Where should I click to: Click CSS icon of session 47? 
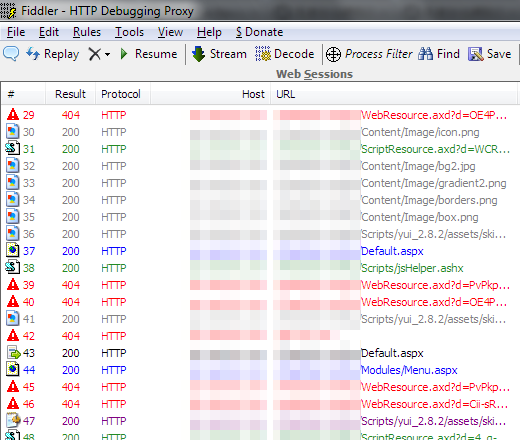tap(13, 420)
